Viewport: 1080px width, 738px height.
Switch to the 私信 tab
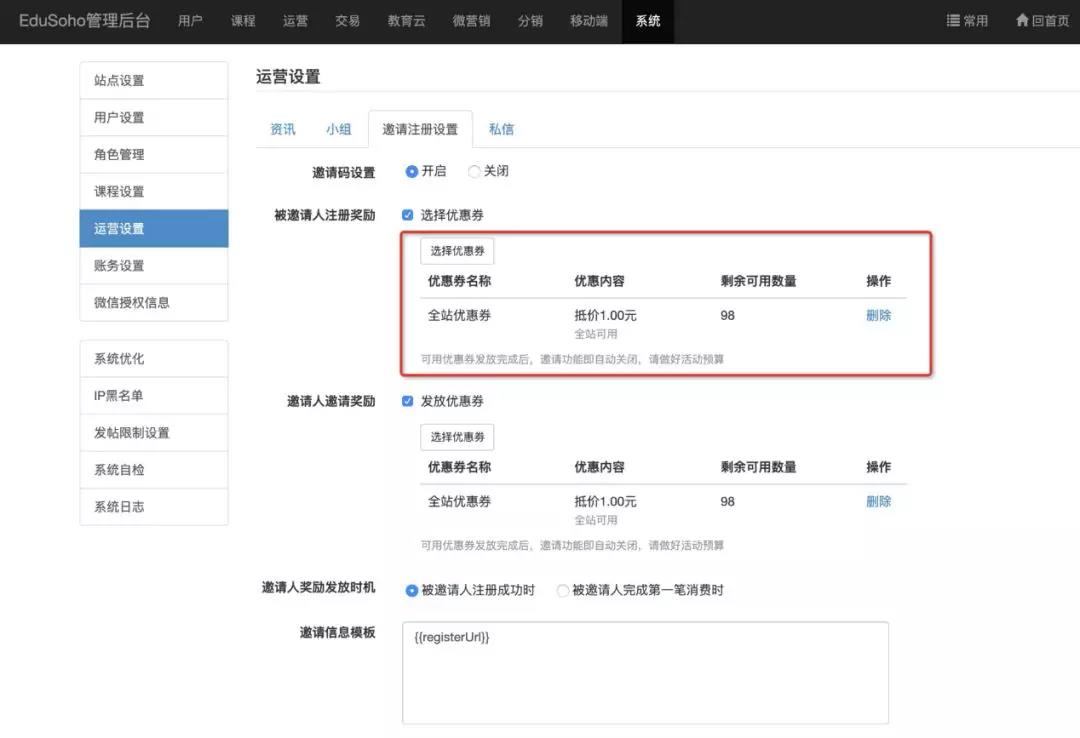click(x=501, y=129)
